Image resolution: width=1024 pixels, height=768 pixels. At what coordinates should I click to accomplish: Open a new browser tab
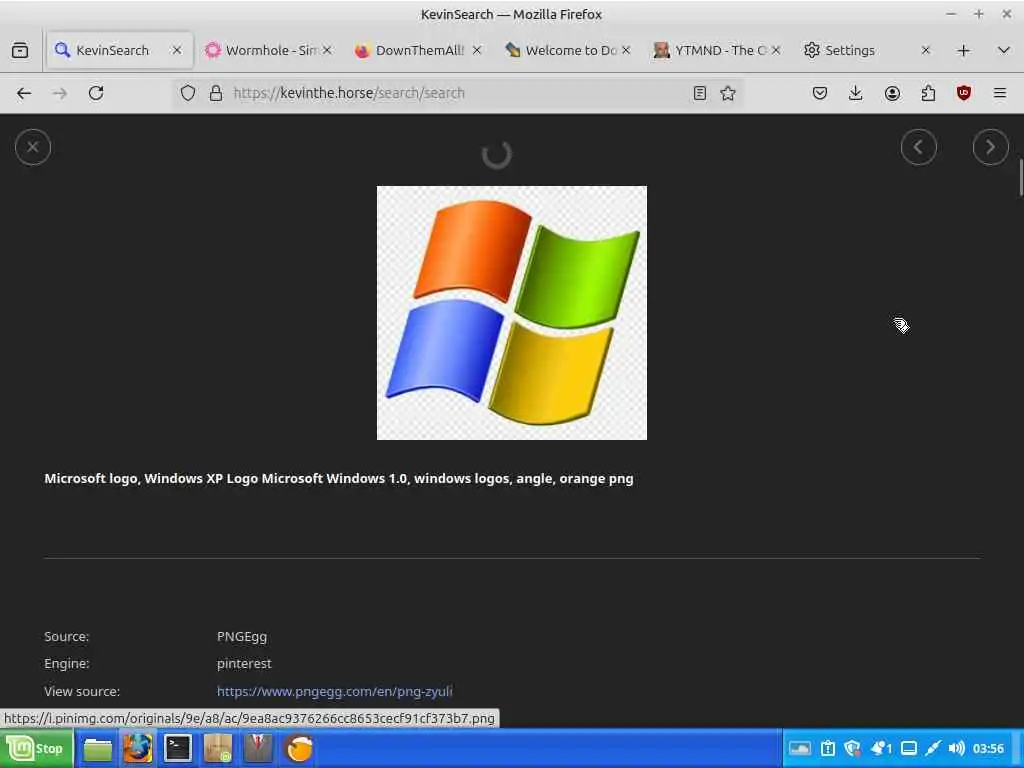click(963, 50)
